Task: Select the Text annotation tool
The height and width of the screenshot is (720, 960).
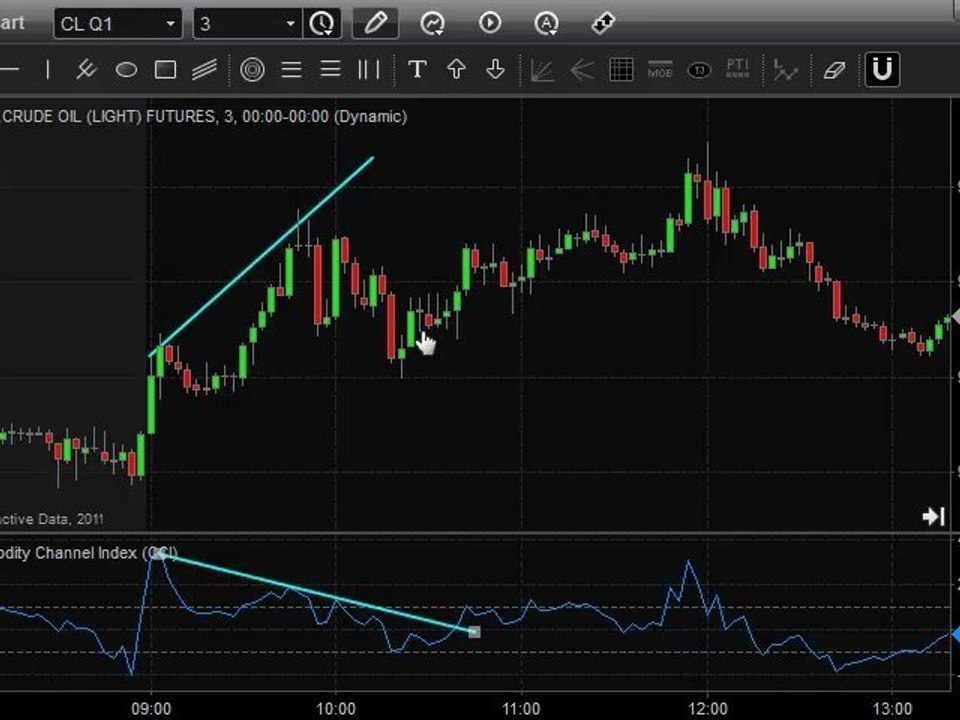Action: click(417, 69)
